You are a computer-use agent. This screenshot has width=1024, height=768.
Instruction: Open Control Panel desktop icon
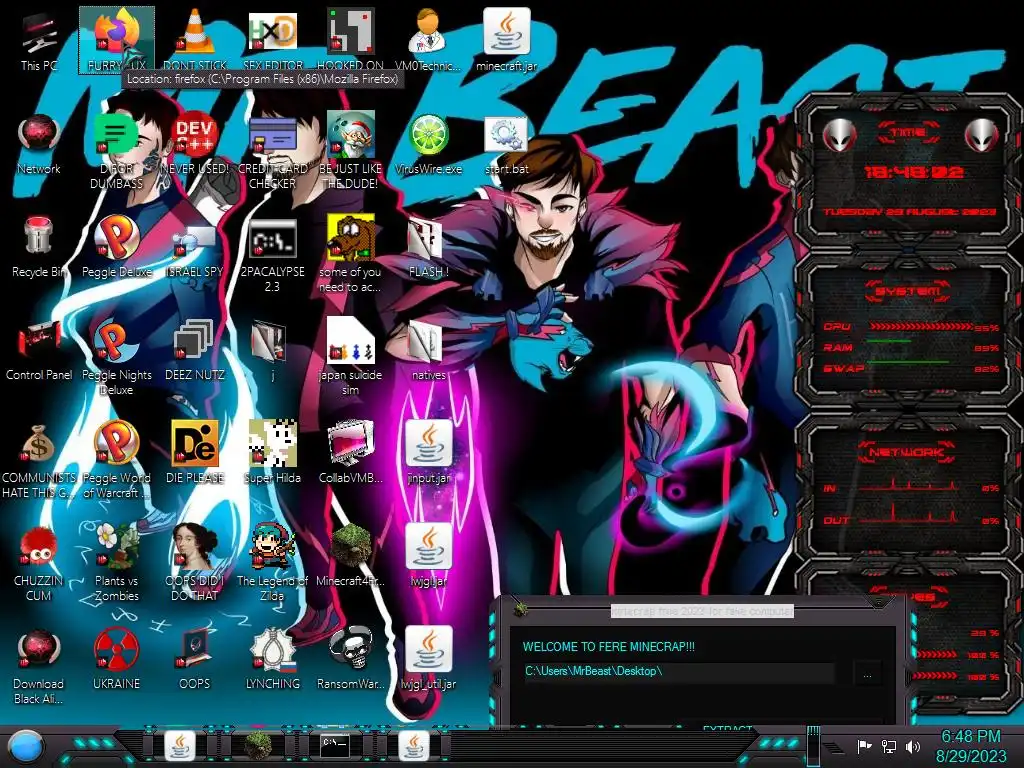(39, 350)
